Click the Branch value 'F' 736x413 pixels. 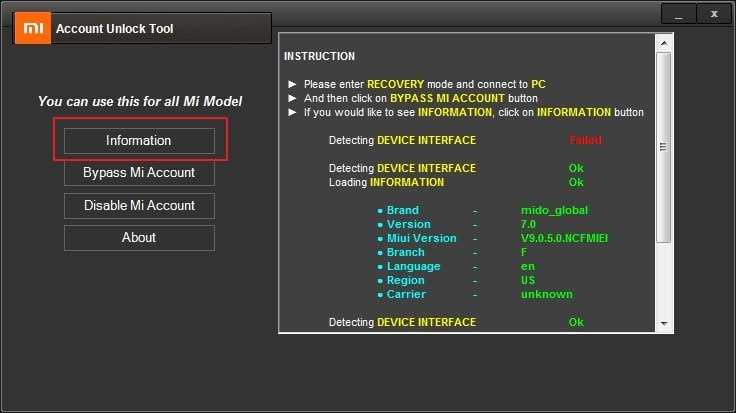point(524,252)
